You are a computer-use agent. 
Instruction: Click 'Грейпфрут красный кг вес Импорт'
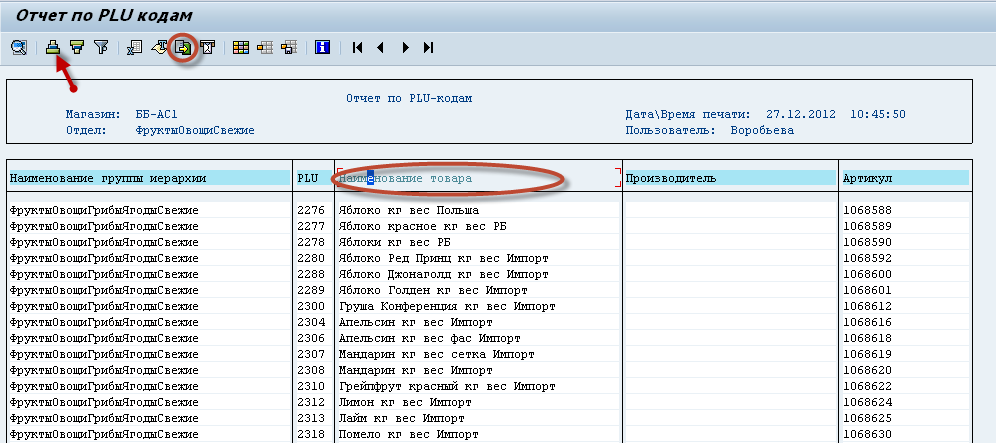pos(447,386)
